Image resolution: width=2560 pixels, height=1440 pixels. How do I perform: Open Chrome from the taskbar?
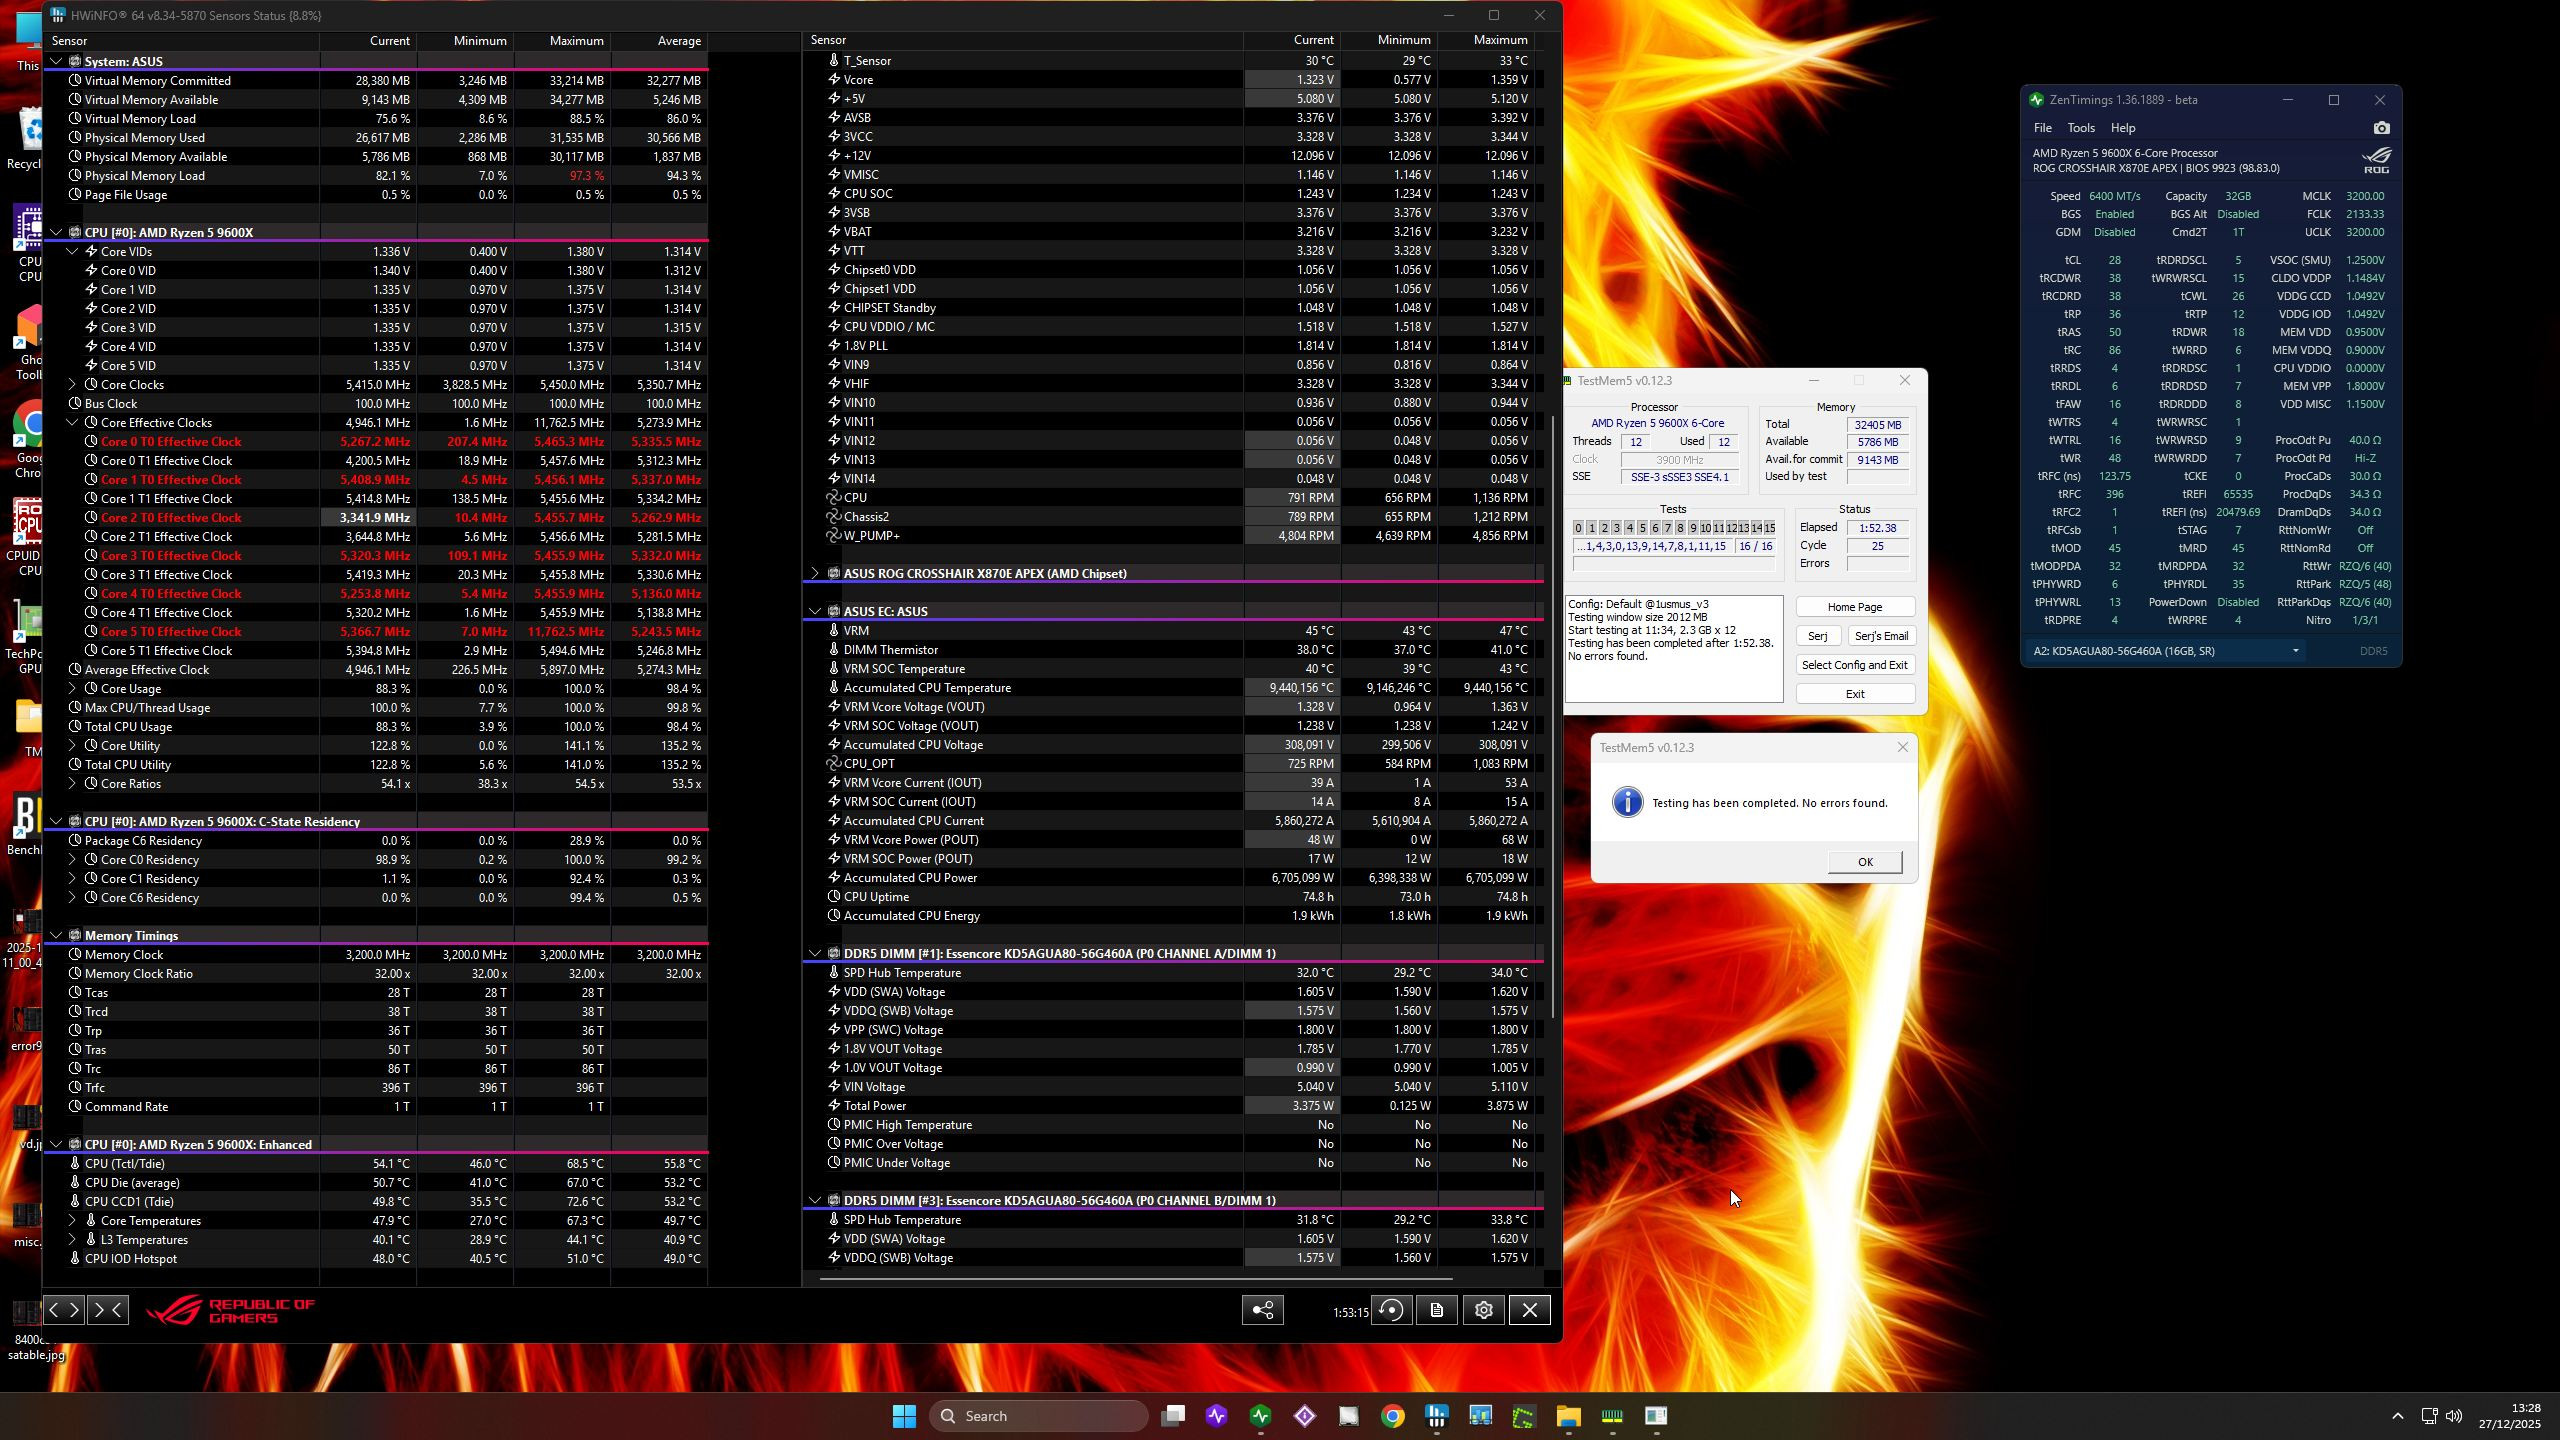click(x=1392, y=1416)
